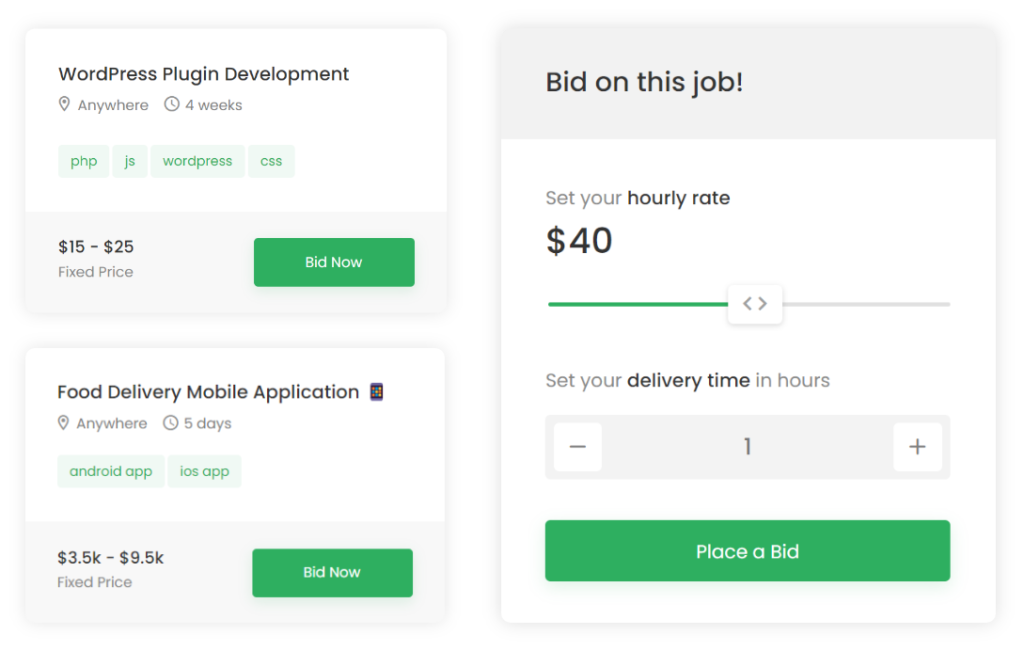
Task: Select the css skill tag
Action: tap(272, 161)
